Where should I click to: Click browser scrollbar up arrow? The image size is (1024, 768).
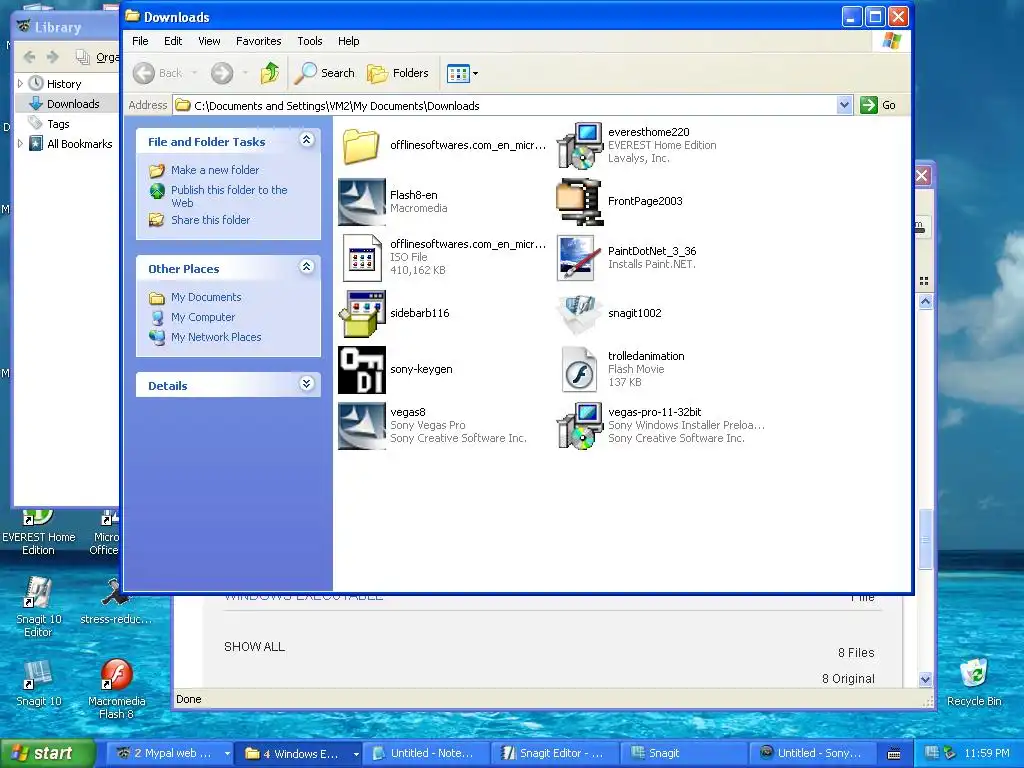coord(925,302)
